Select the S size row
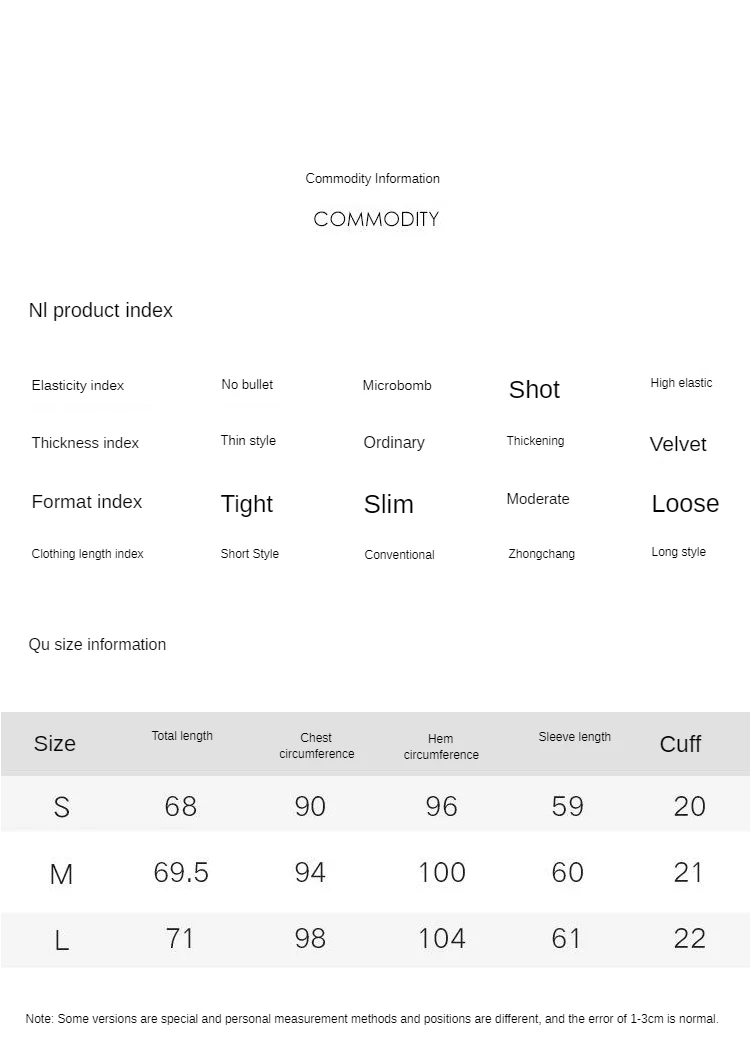Screen dimensions: 750x1063 pyautogui.click(x=375, y=805)
